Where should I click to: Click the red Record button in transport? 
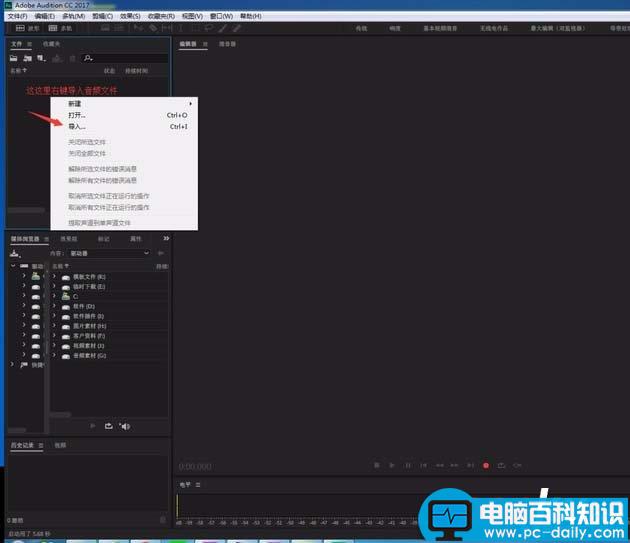tap(486, 465)
